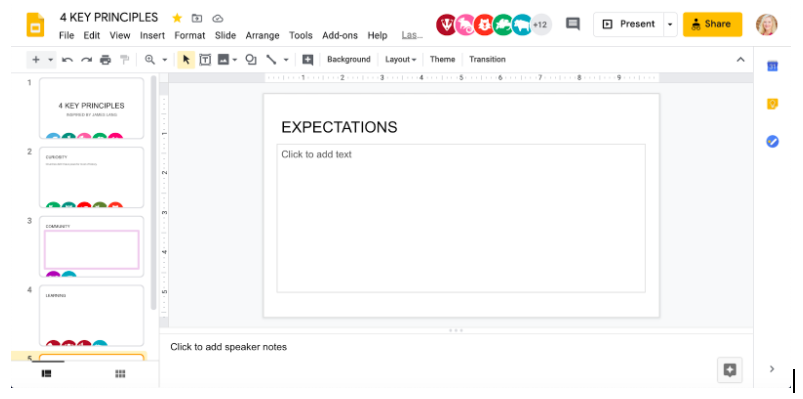Click the +12 more collaborators badge
Image resolution: width=803 pixels, height=399 pixels.
tap(541, 25)
